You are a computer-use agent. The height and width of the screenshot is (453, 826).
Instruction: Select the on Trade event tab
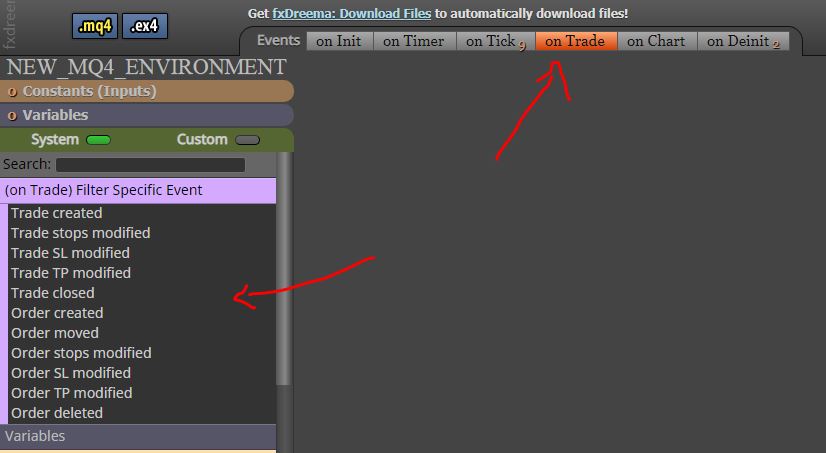(x=575, y=41)
